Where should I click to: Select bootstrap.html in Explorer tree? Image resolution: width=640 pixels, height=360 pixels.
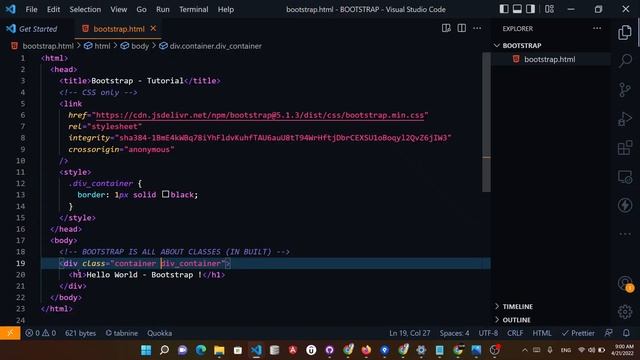pos(549,59)
